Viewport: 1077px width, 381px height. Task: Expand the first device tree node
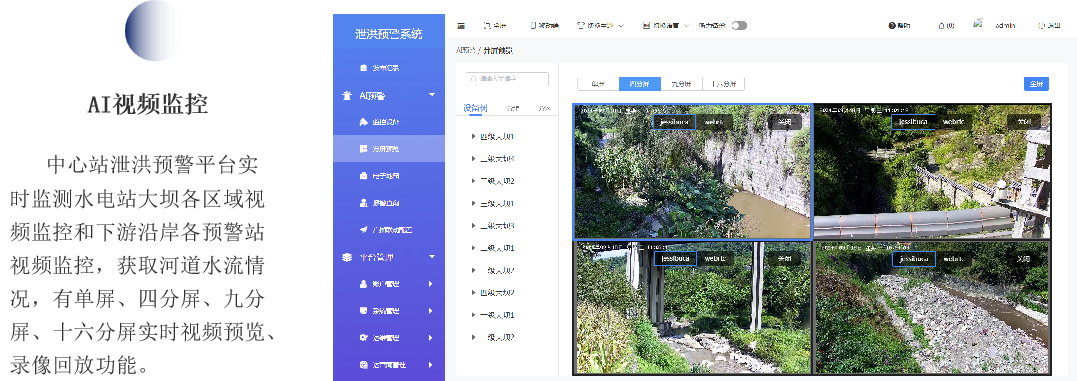pos(473,137)
